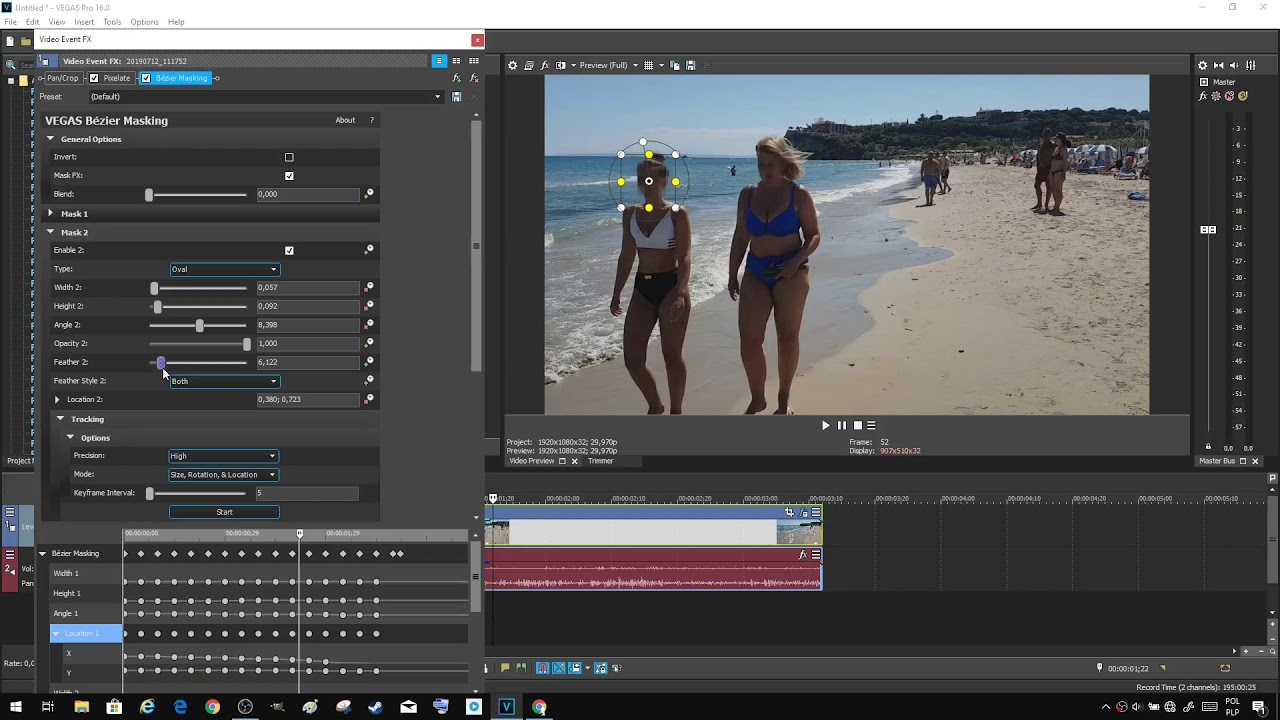The height and width of the screenshot is (720, 1280).
Task: Open Preview (Full) quality dropdown
Action: (608, 65)
